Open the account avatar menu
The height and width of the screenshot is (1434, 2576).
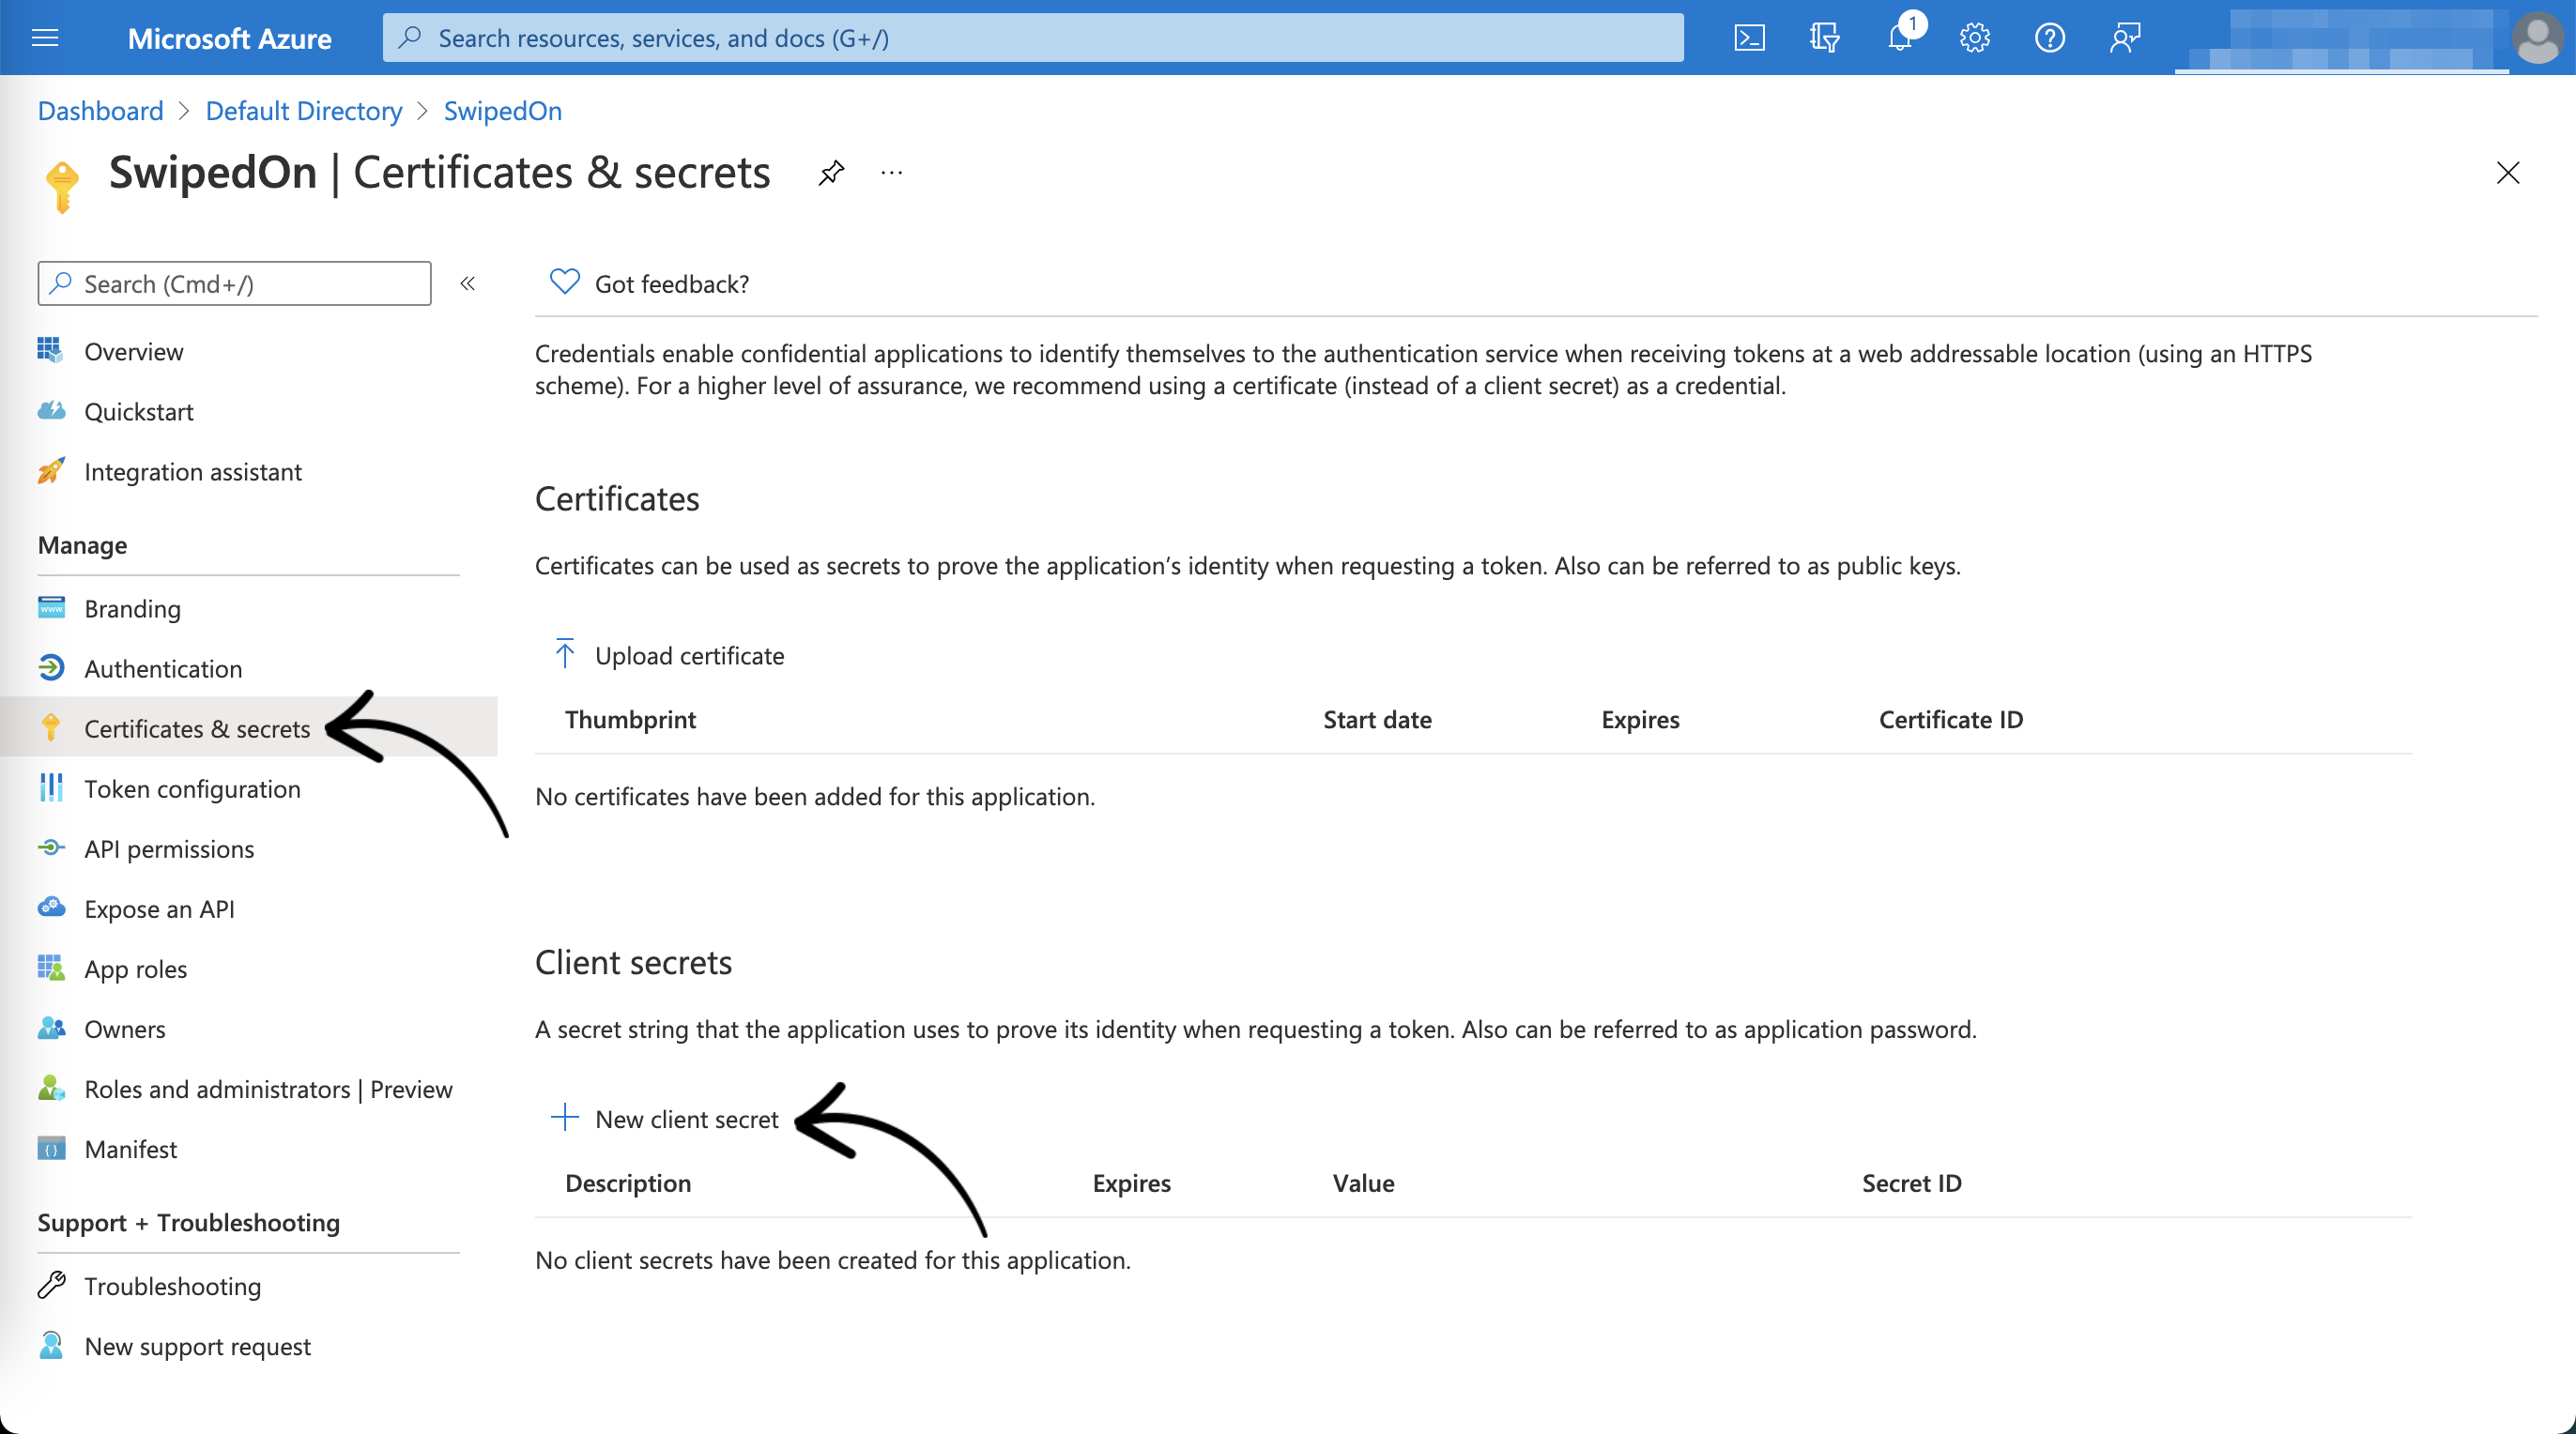2537,38
